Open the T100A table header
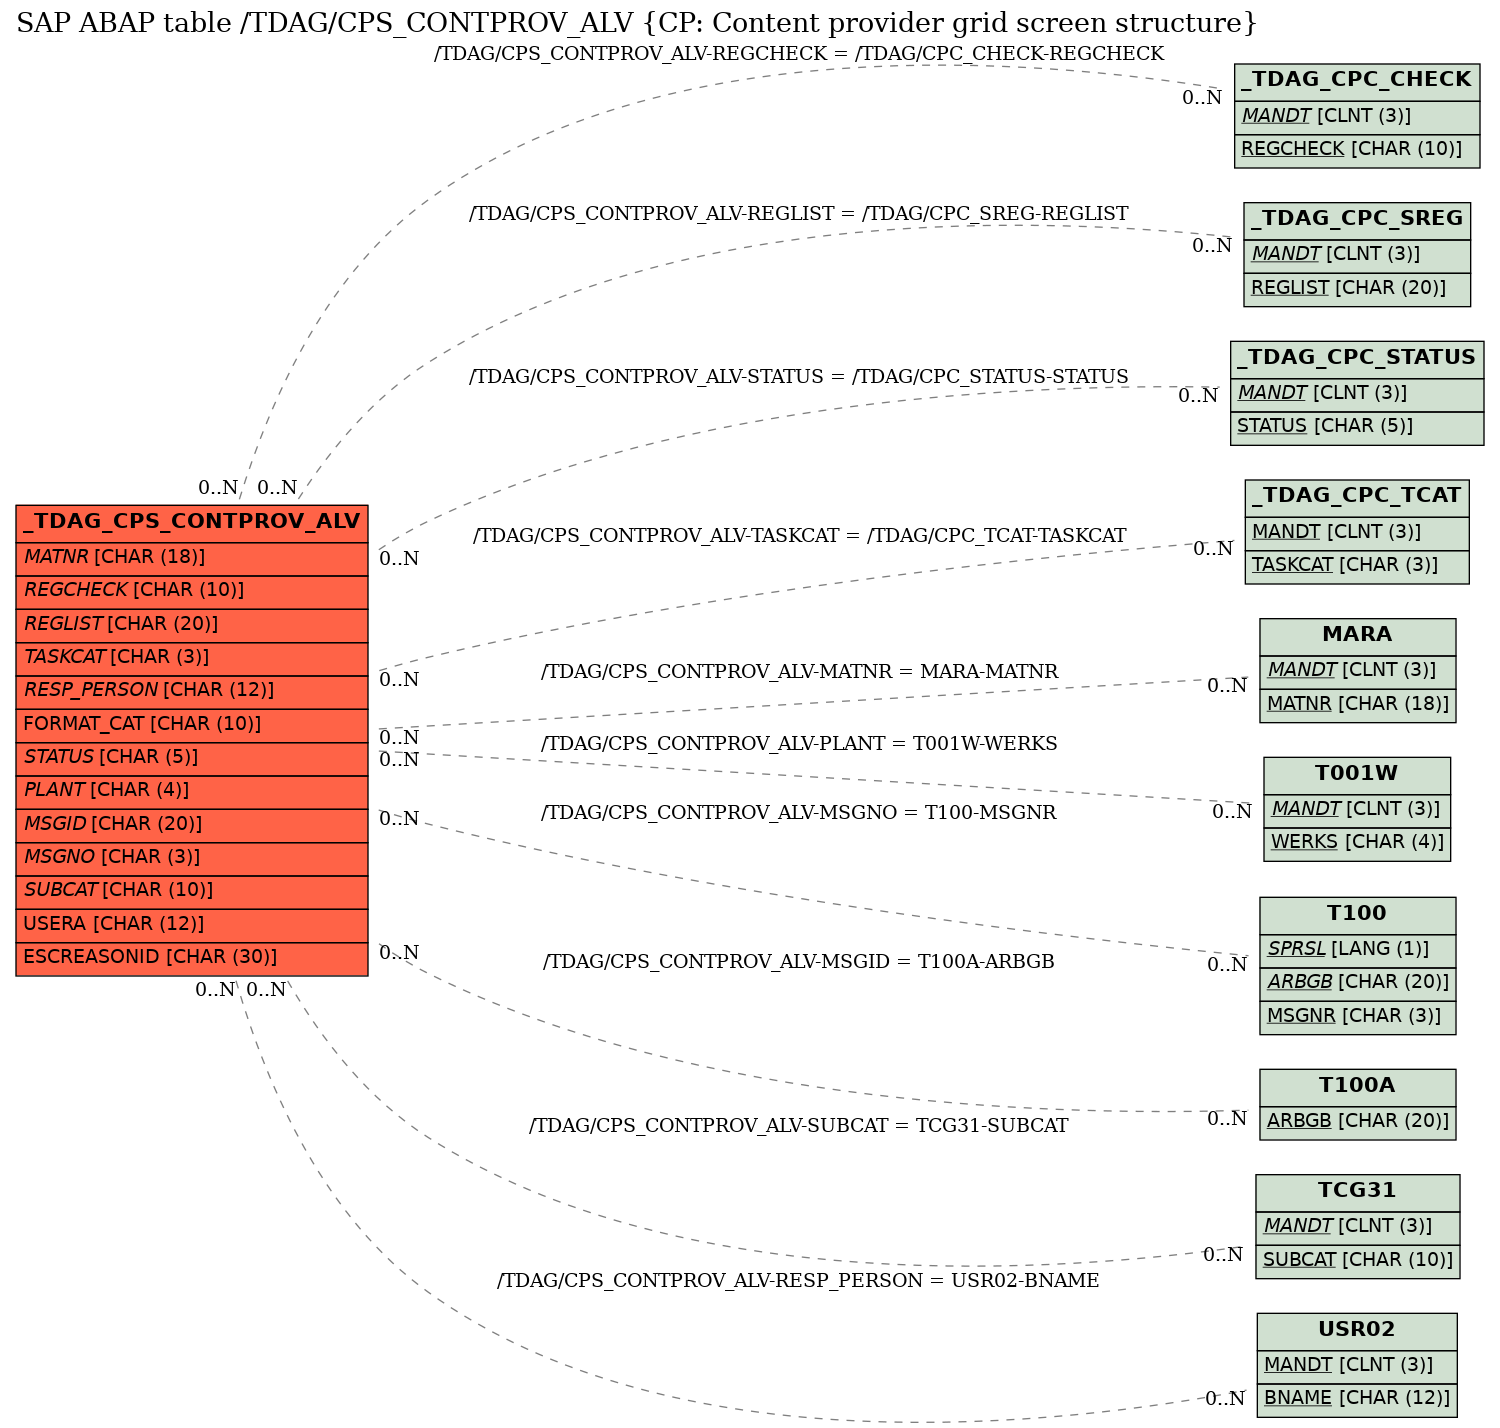1500x1428 pixels. coord(1357,1087)
